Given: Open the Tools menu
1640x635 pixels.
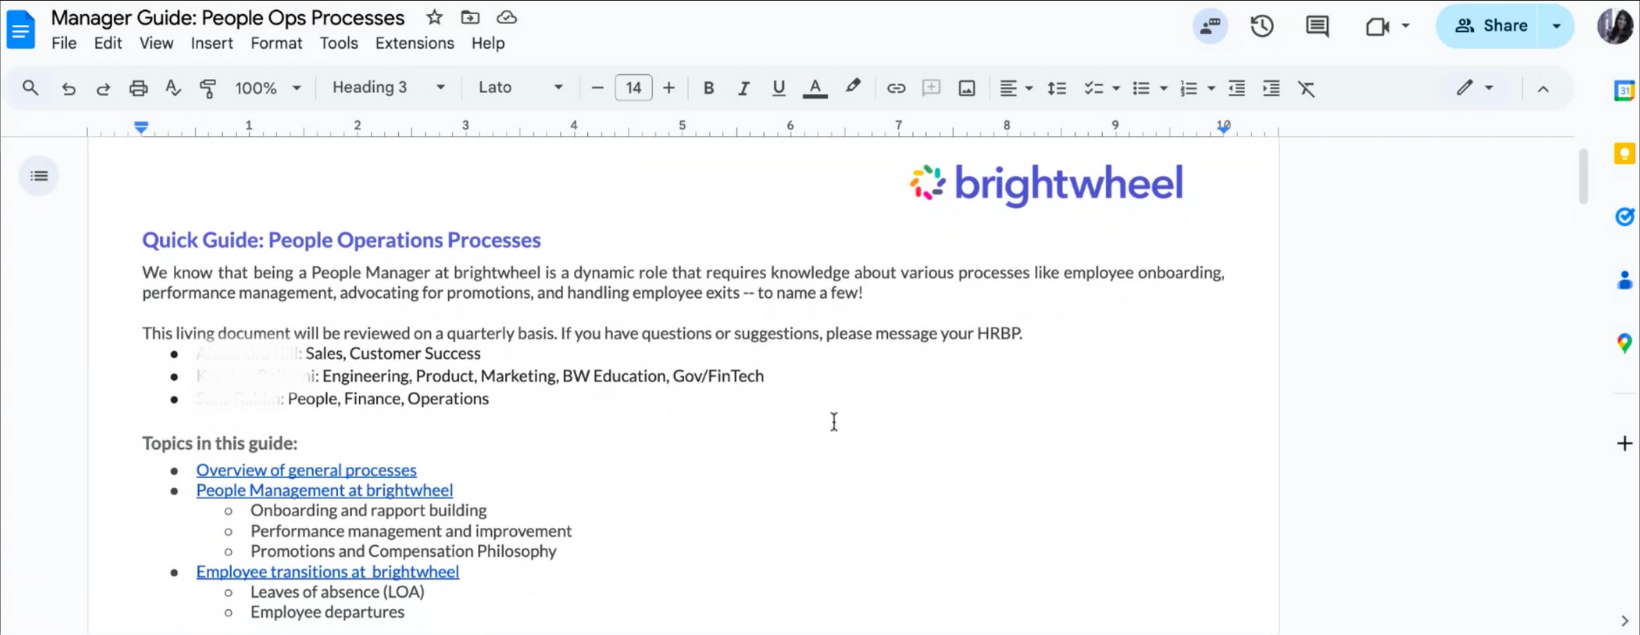Looking at the screenshot, I should (339, 43).
